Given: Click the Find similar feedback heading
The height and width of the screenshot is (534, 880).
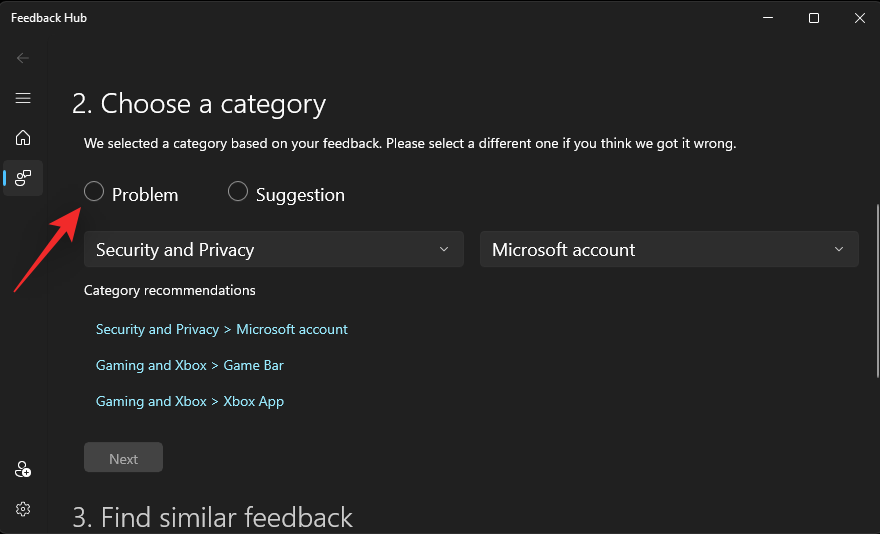Looking at the screenshot, I should [212, 517].
